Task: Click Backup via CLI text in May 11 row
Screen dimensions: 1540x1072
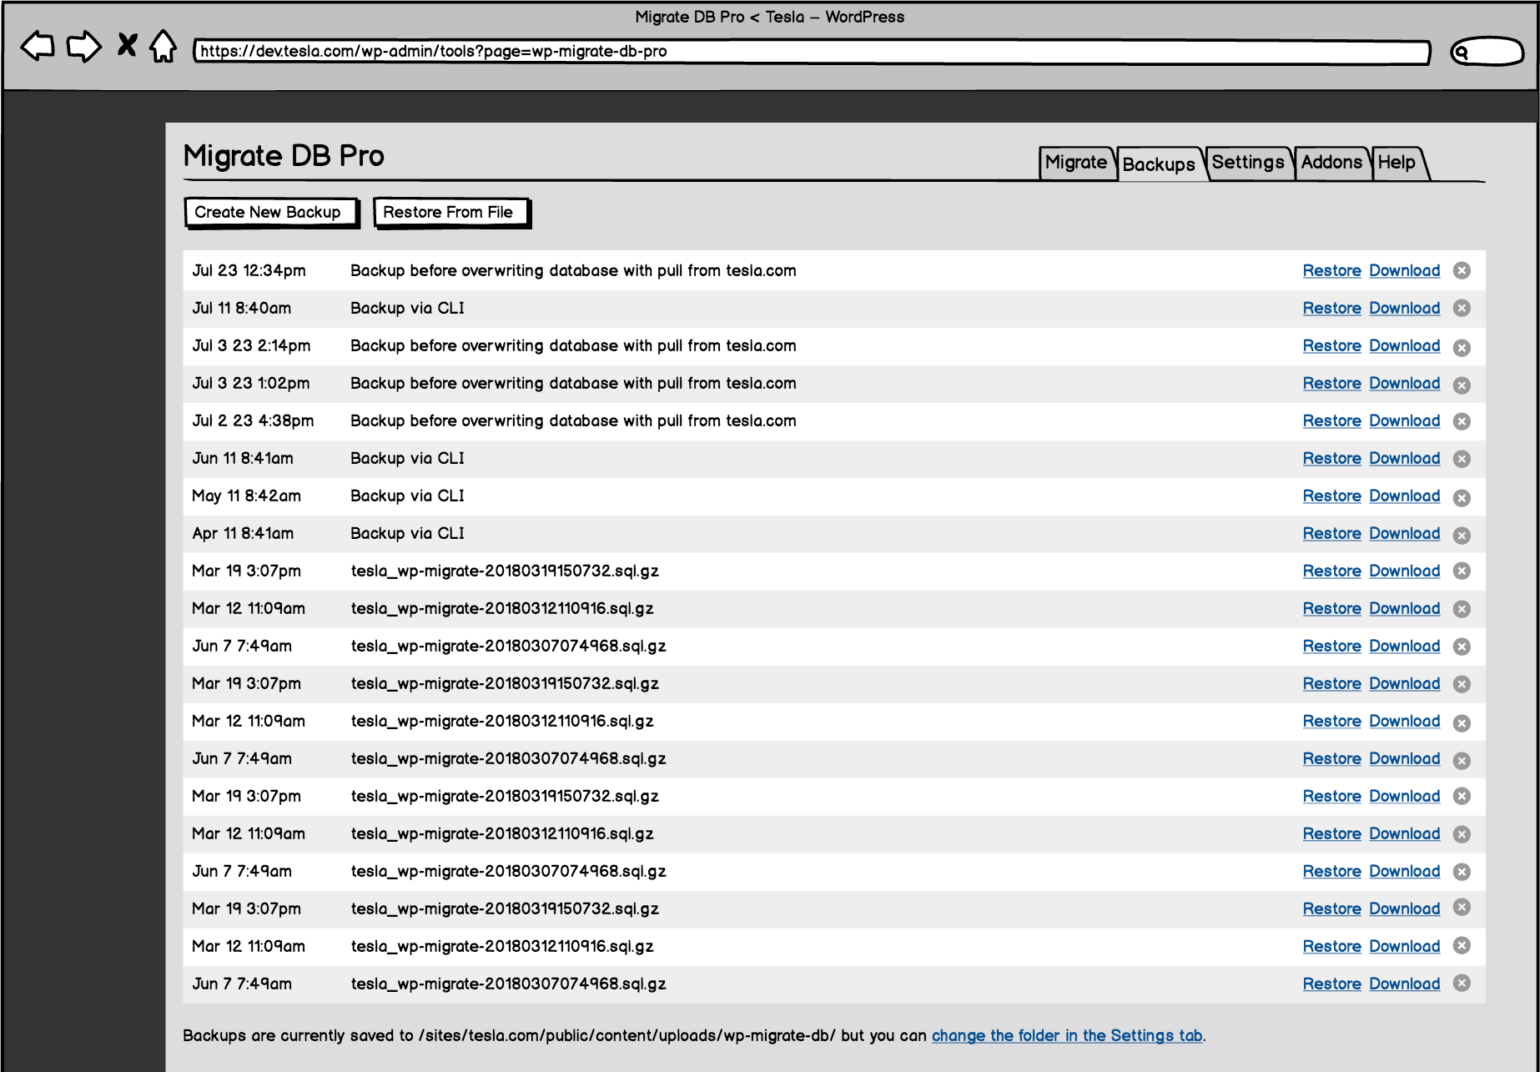Action: (408, 496)
